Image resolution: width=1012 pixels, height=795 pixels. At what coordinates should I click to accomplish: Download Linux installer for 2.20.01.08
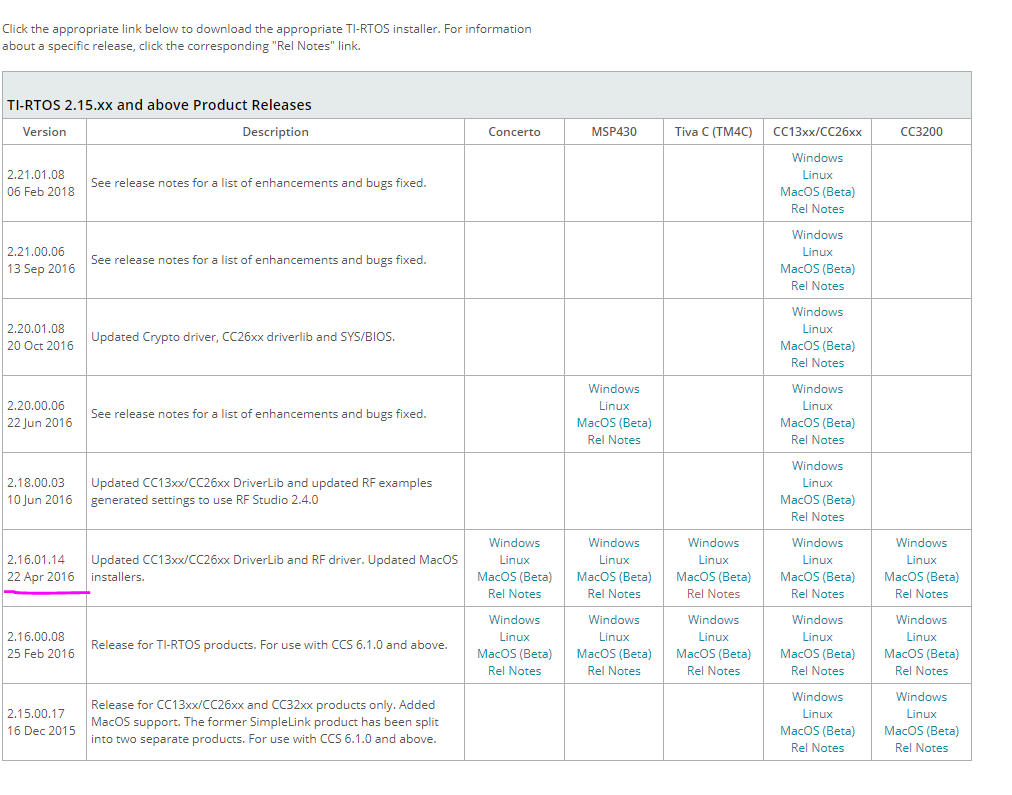coord(817,328)
